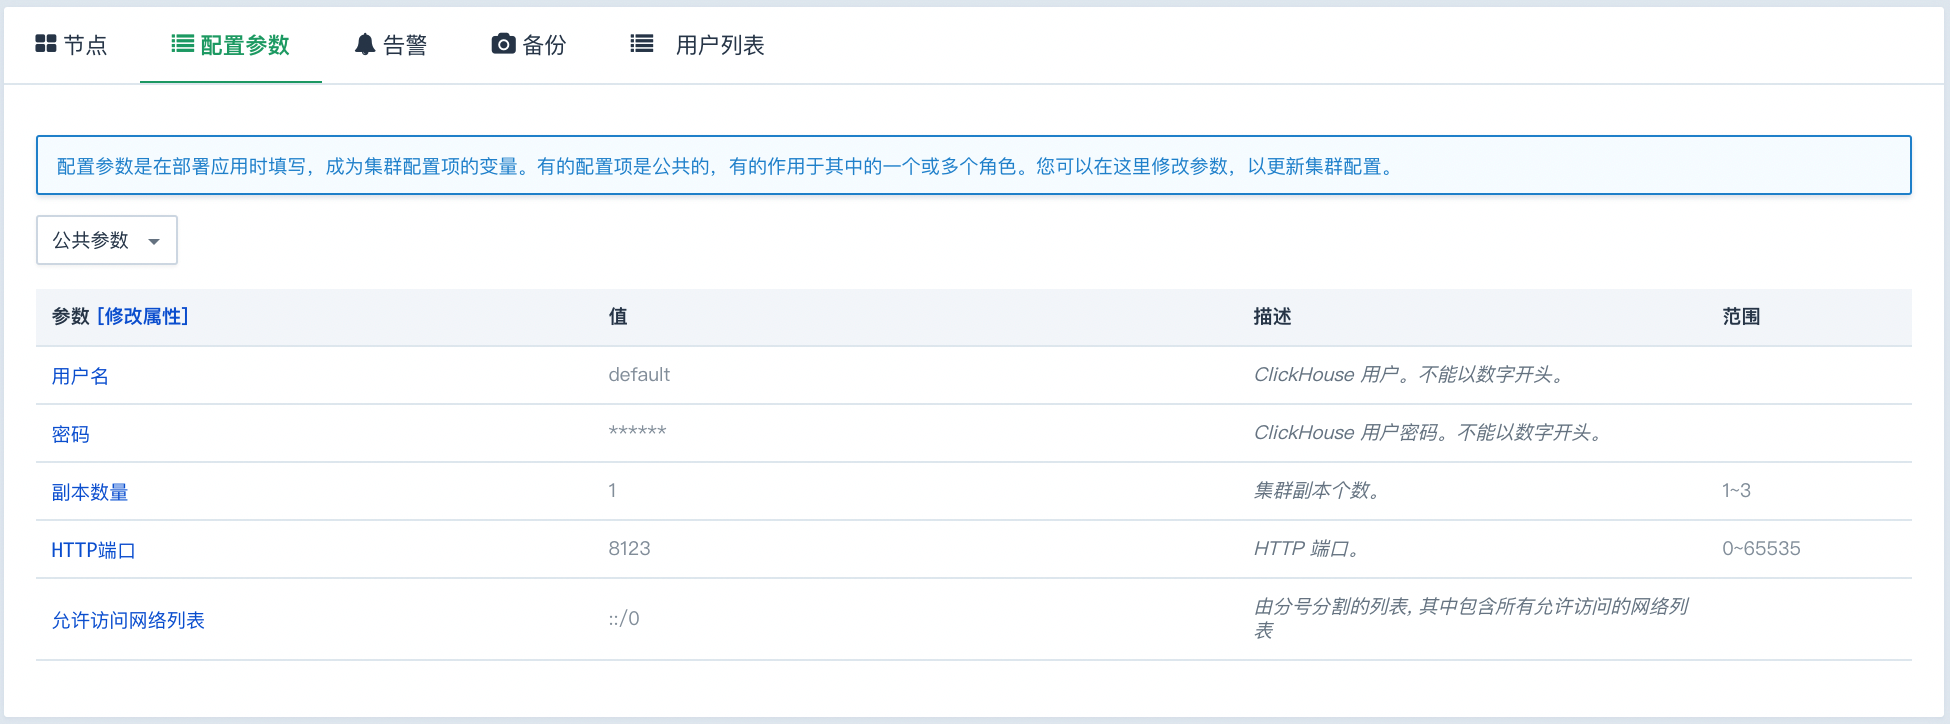Viewport: 1950px width, 724px height.
Task: Switch to the 配置参数 tab
Action: (231, 44)
